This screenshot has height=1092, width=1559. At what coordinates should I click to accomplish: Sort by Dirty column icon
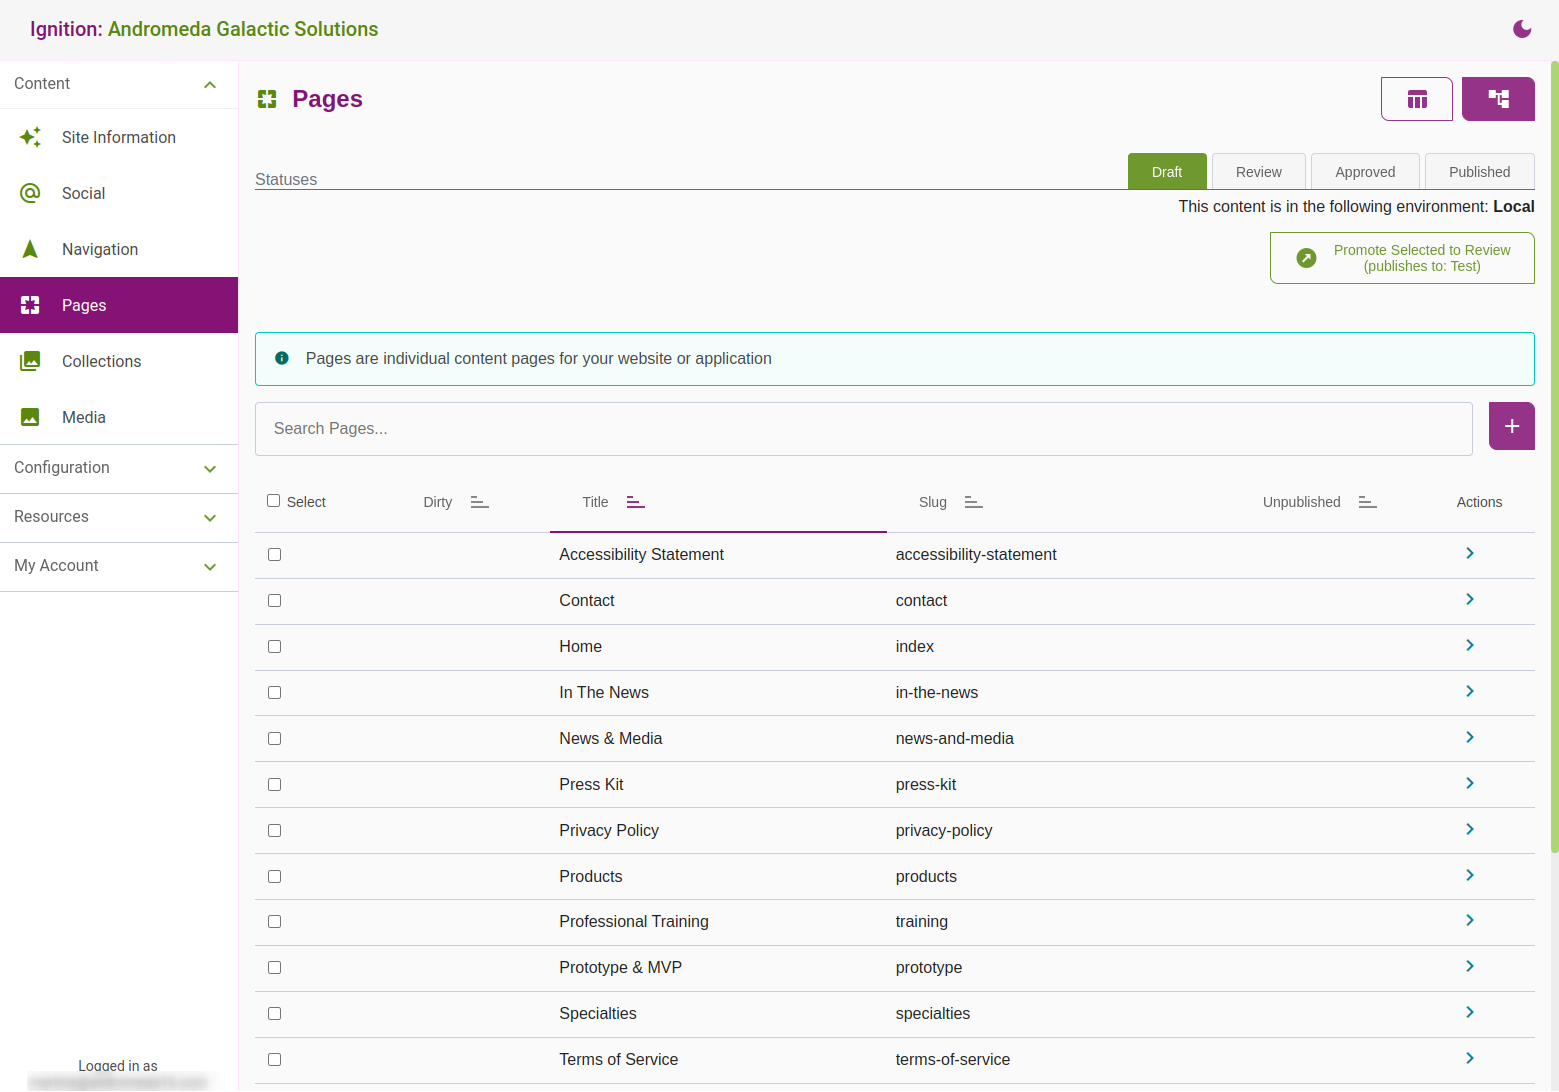[480, 502]
